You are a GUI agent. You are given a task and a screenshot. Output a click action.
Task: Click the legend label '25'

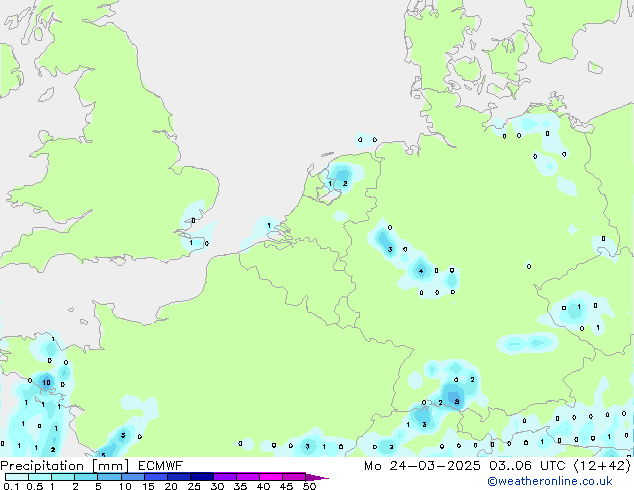pyautogui.click(x=194, y=486)
